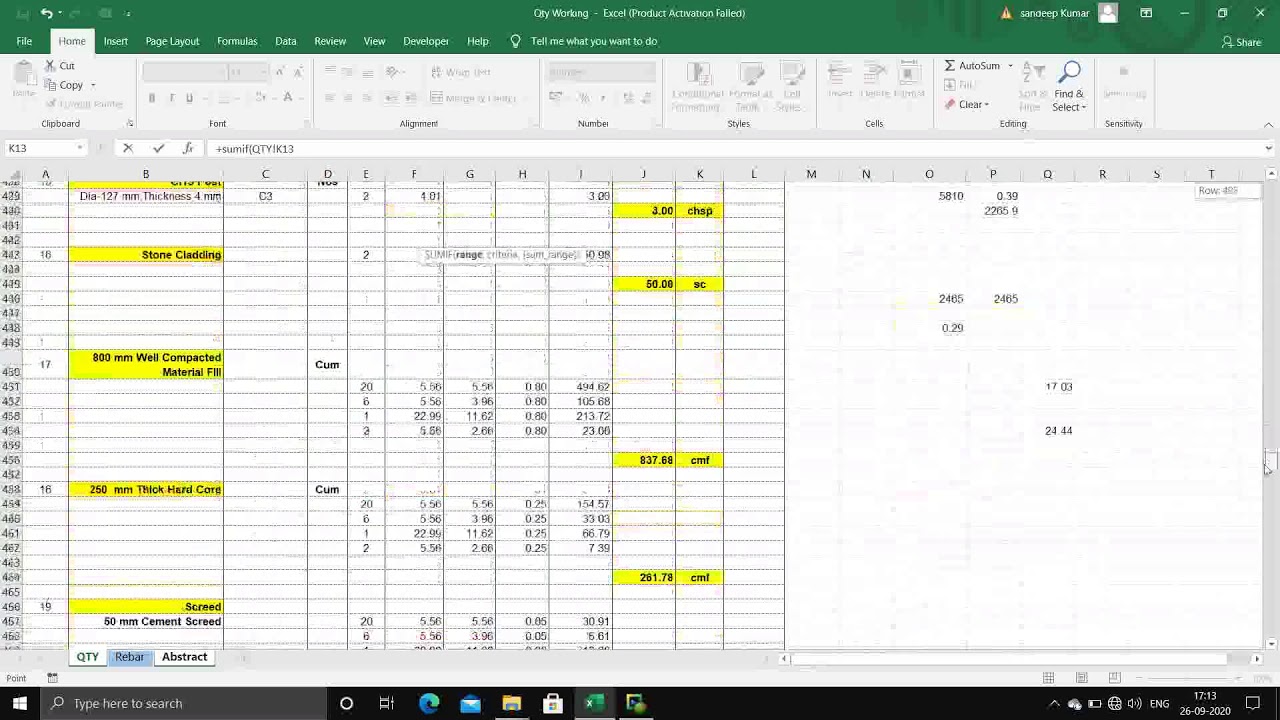Click cell 250 mm Thick Hard Core
The height and width of the screenshot is (720, 1280).
pos(146,489)
